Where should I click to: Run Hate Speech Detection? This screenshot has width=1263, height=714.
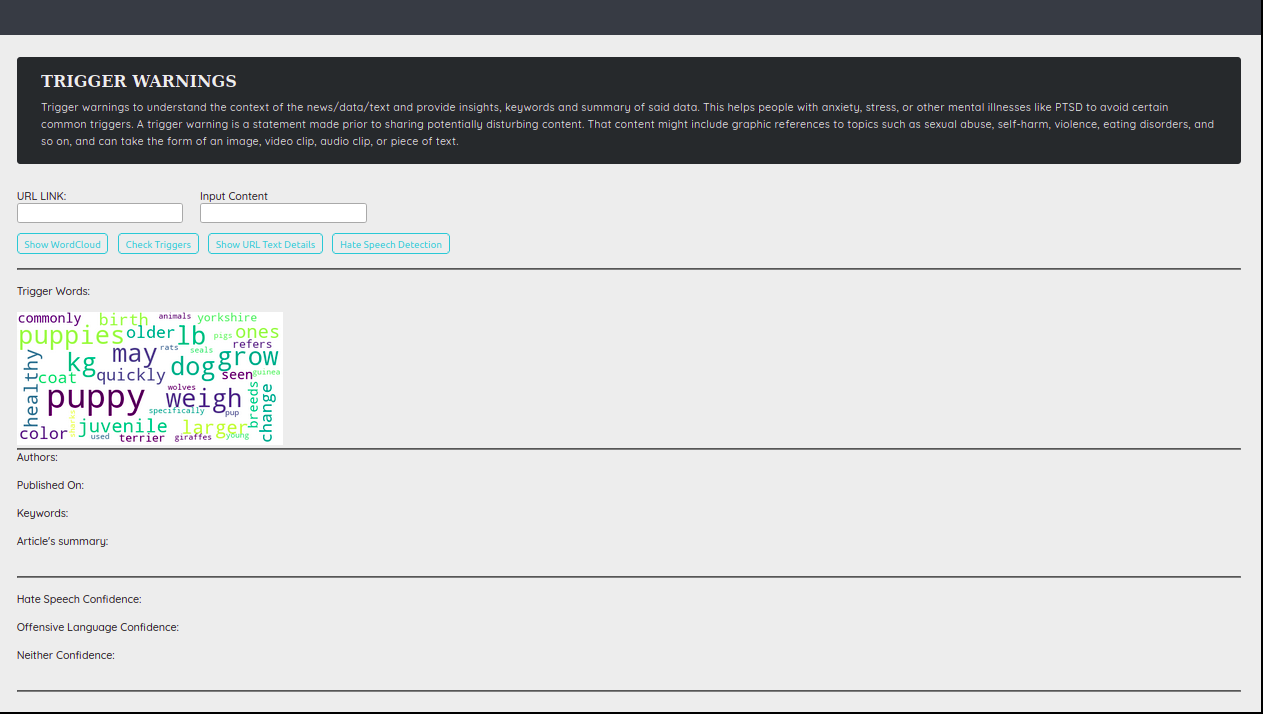[x=390, y=243]
